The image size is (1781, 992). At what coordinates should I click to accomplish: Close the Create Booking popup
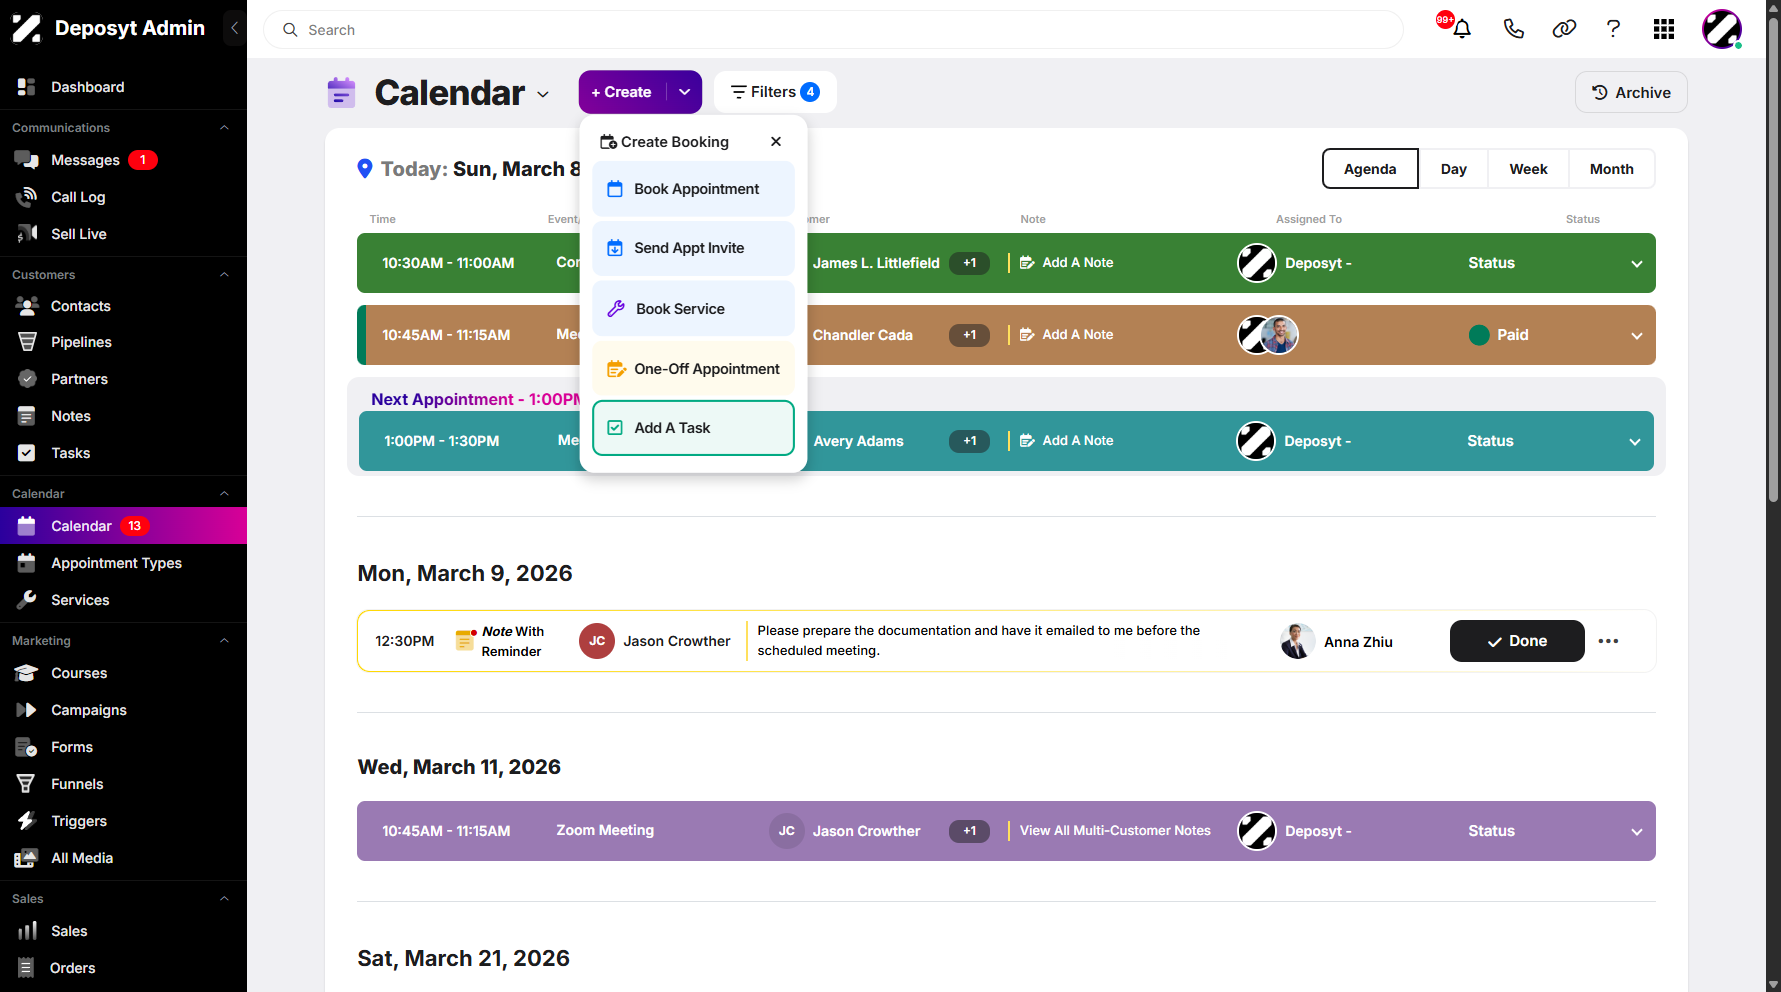pyautogui.click(x=776, y=142)
